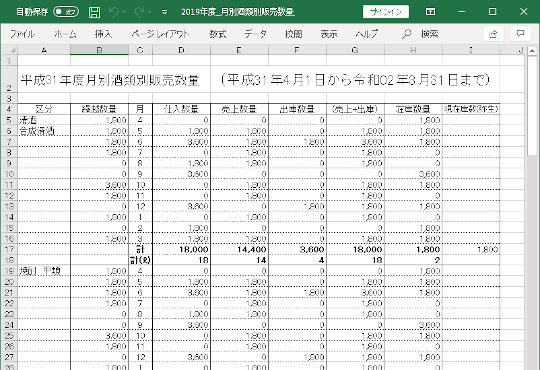
Task: Minimize the Excel window
Action: [462, 12]
